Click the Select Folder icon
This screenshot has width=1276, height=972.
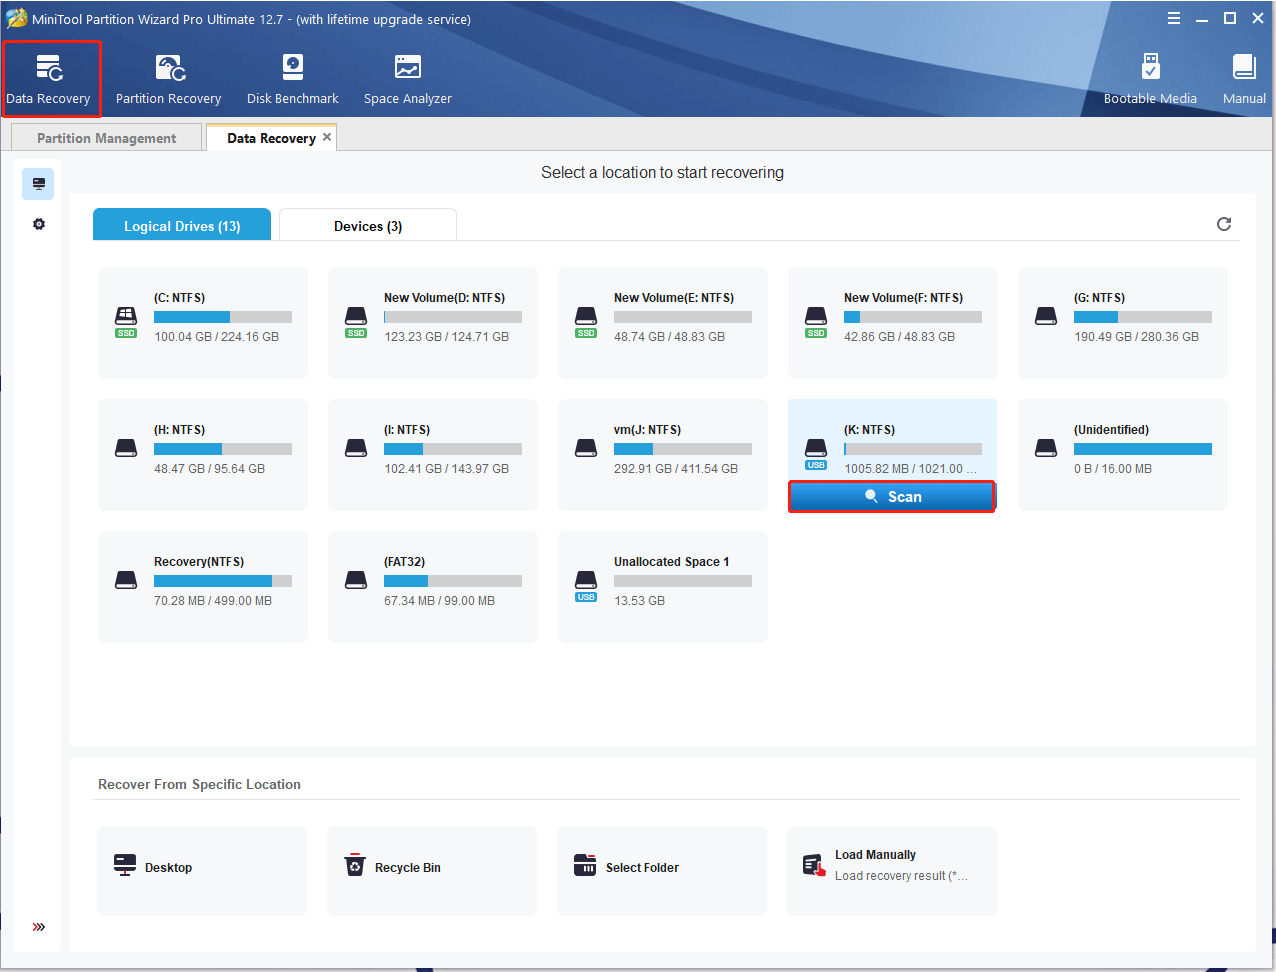(585, 865)
